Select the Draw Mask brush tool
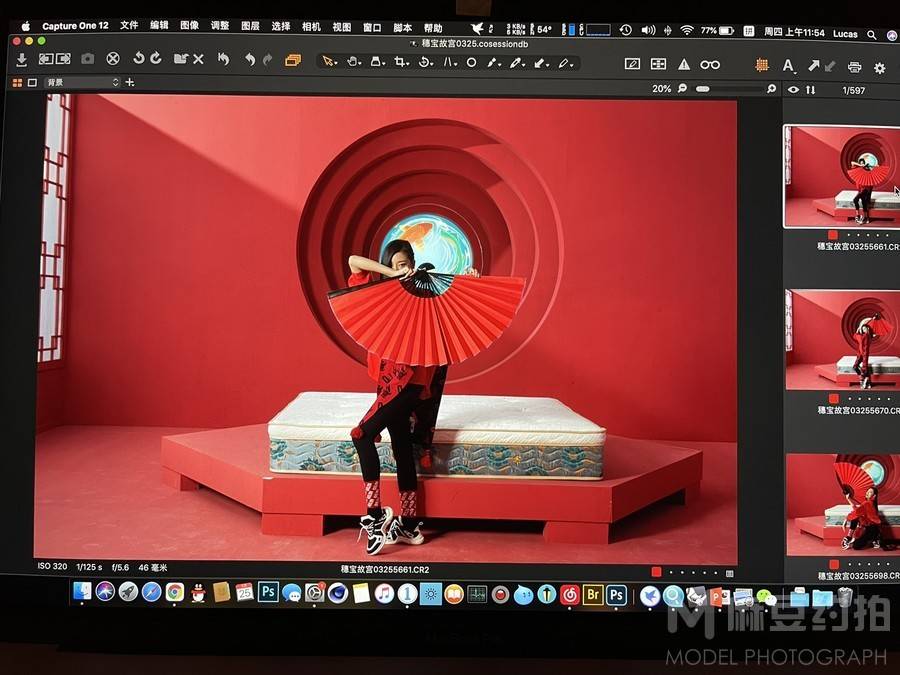Image resolution: width=900 pixels, height=675 pixels. 492,63
